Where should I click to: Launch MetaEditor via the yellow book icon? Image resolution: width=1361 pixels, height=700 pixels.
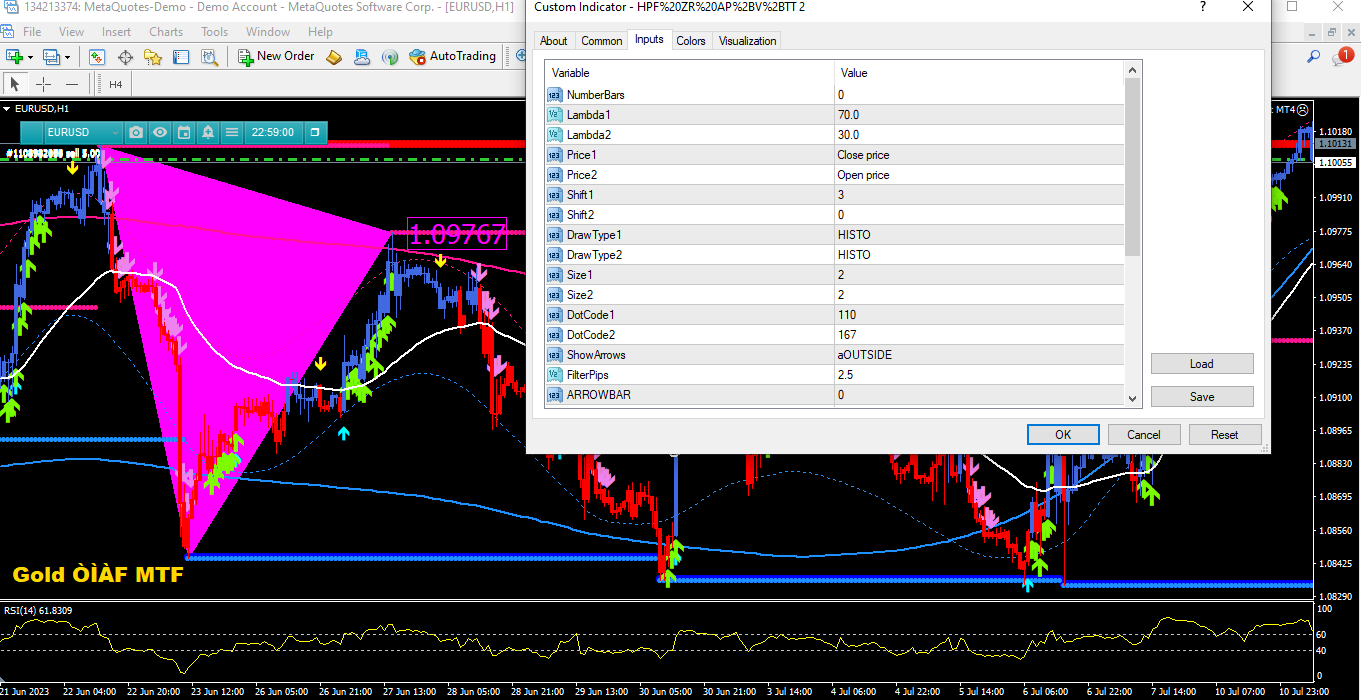click(335, 57)
